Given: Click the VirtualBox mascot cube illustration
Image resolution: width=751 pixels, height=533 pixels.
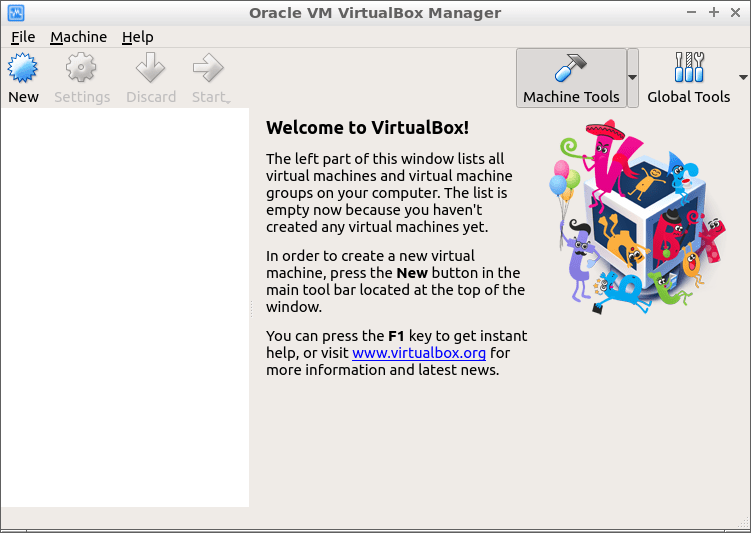Looking at the screenshot, I should 637,216.
